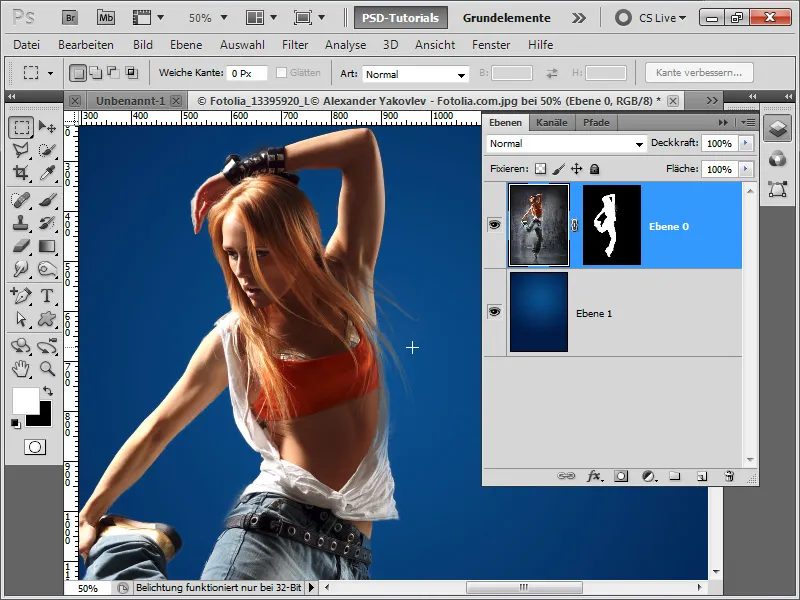The height and width of the screenshot is (600, 800).
Task: Select the Polygonal Lasso tool
Action: coord(21,150)
